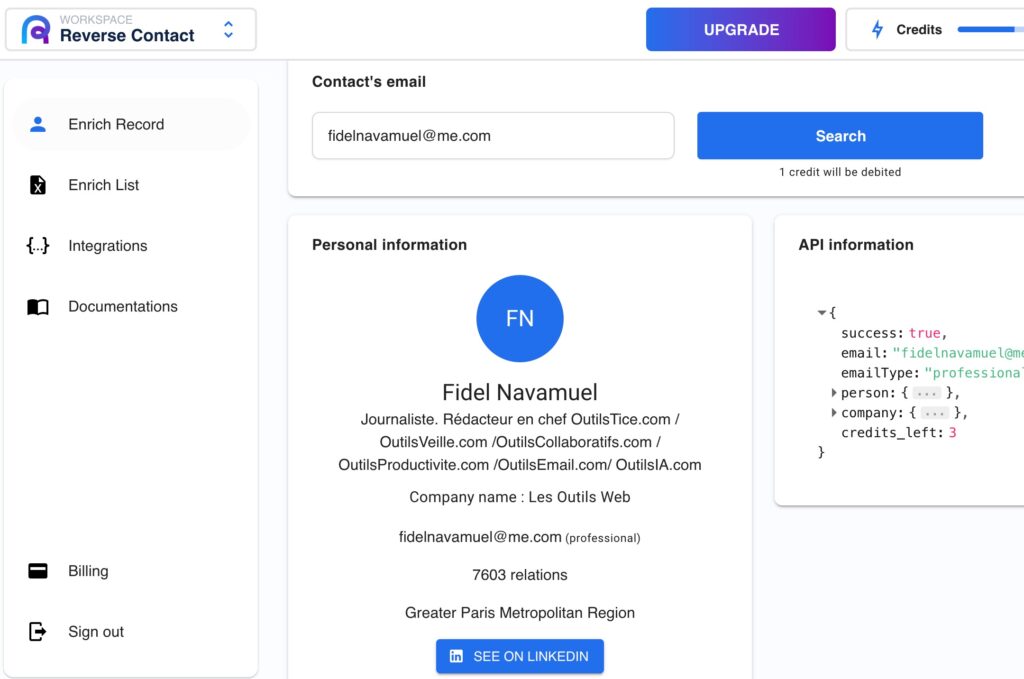Screen dimensions: 1024x679
Task: Click the Enrich List spreadsheet file icon
Action: pos(38,185)
